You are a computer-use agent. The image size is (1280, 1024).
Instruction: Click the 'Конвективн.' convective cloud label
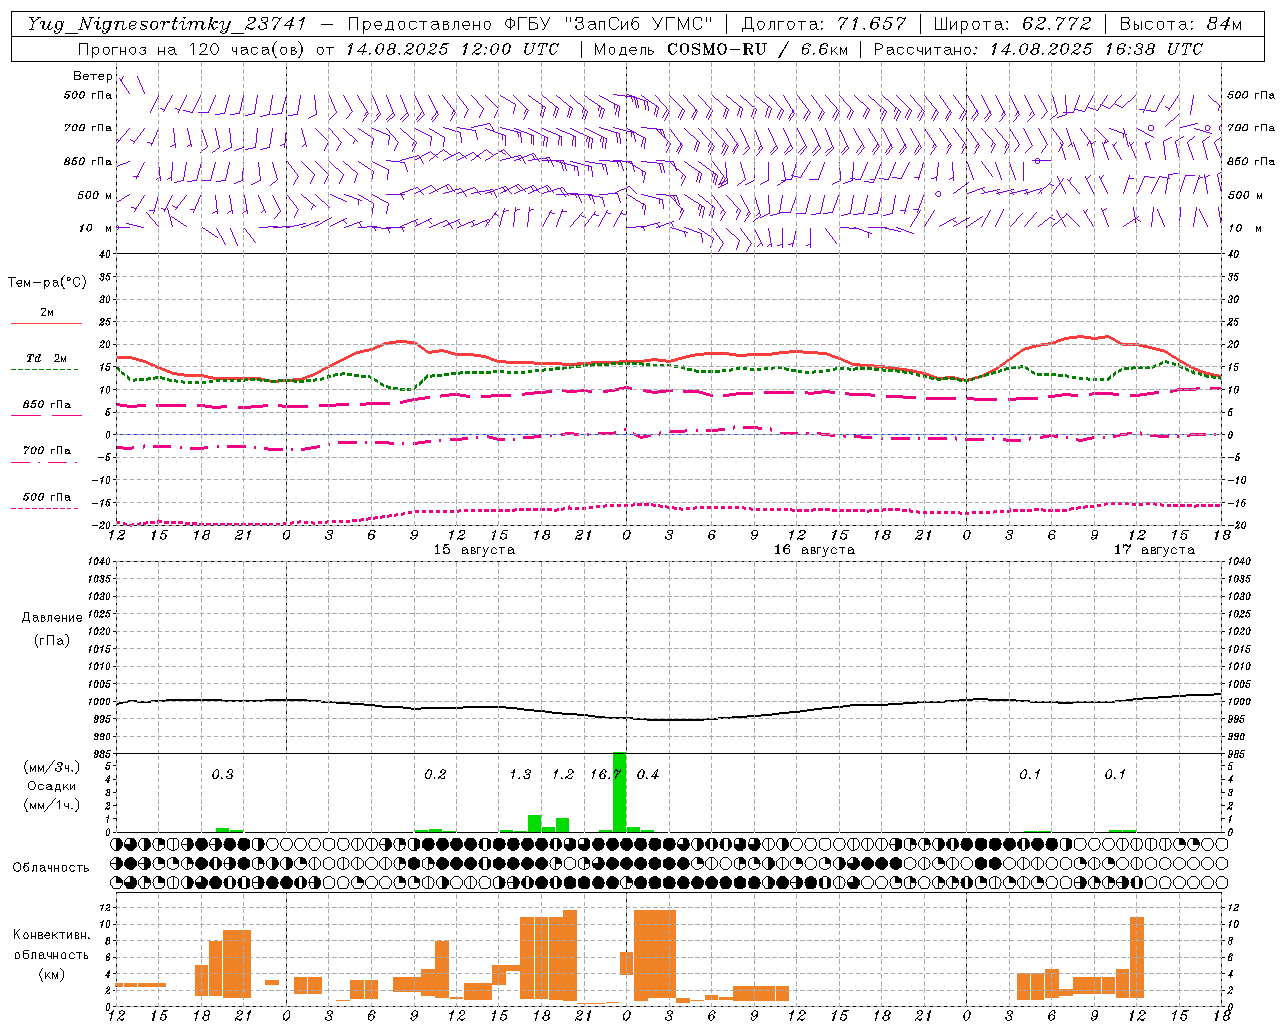click(51, 935)
